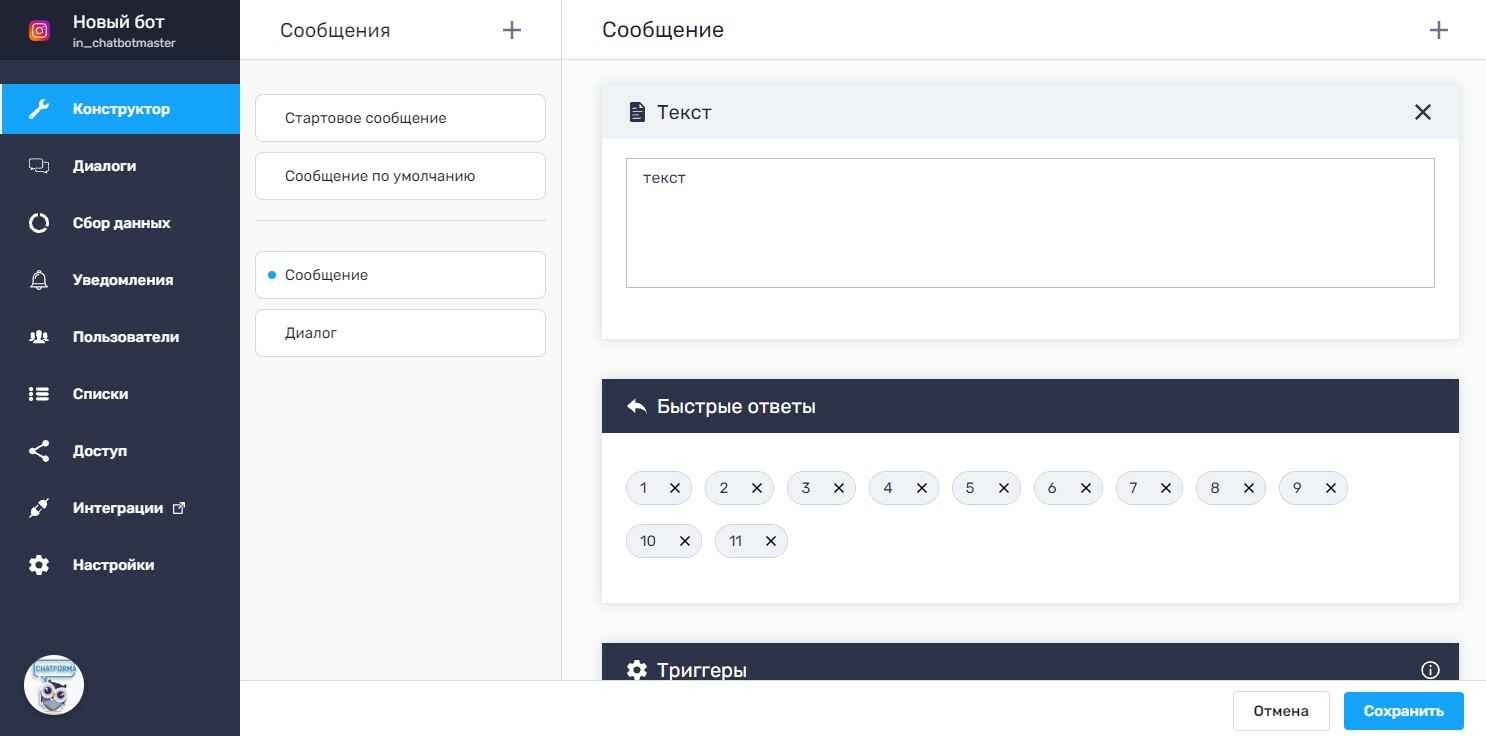Close the Текст block

pos(1423,112)
